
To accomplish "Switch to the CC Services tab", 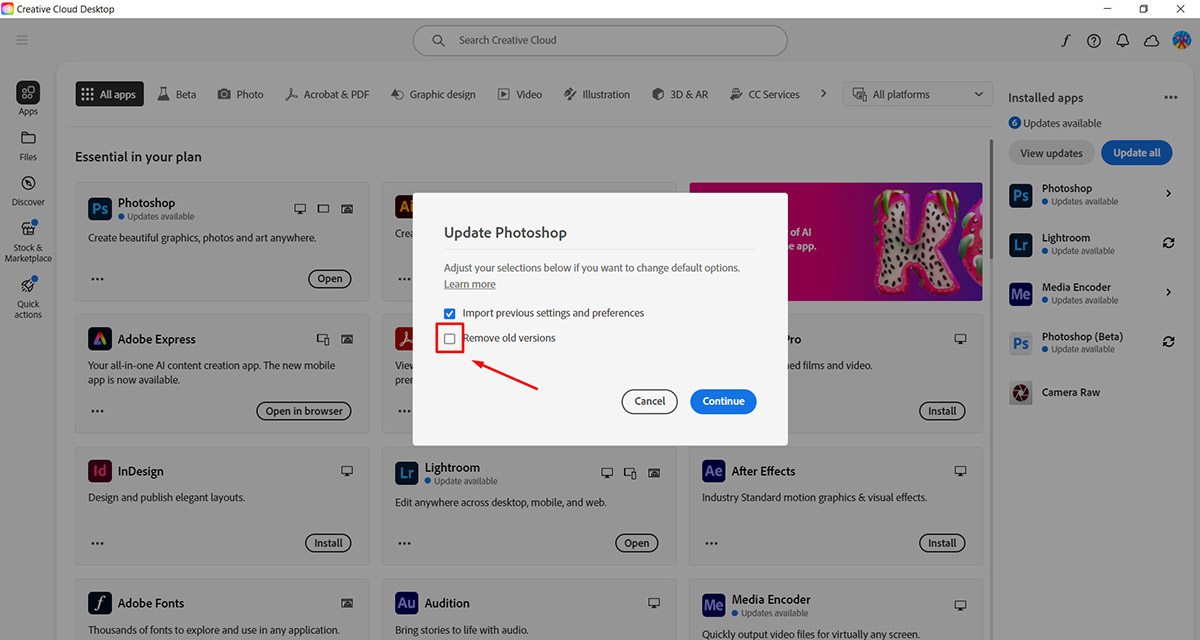I will tap(765, 94).
